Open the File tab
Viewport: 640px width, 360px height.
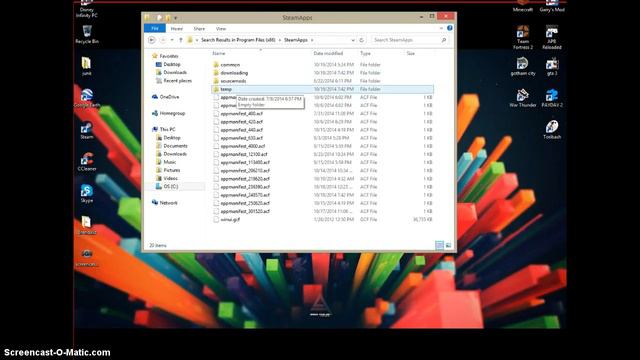click(155, 29)
